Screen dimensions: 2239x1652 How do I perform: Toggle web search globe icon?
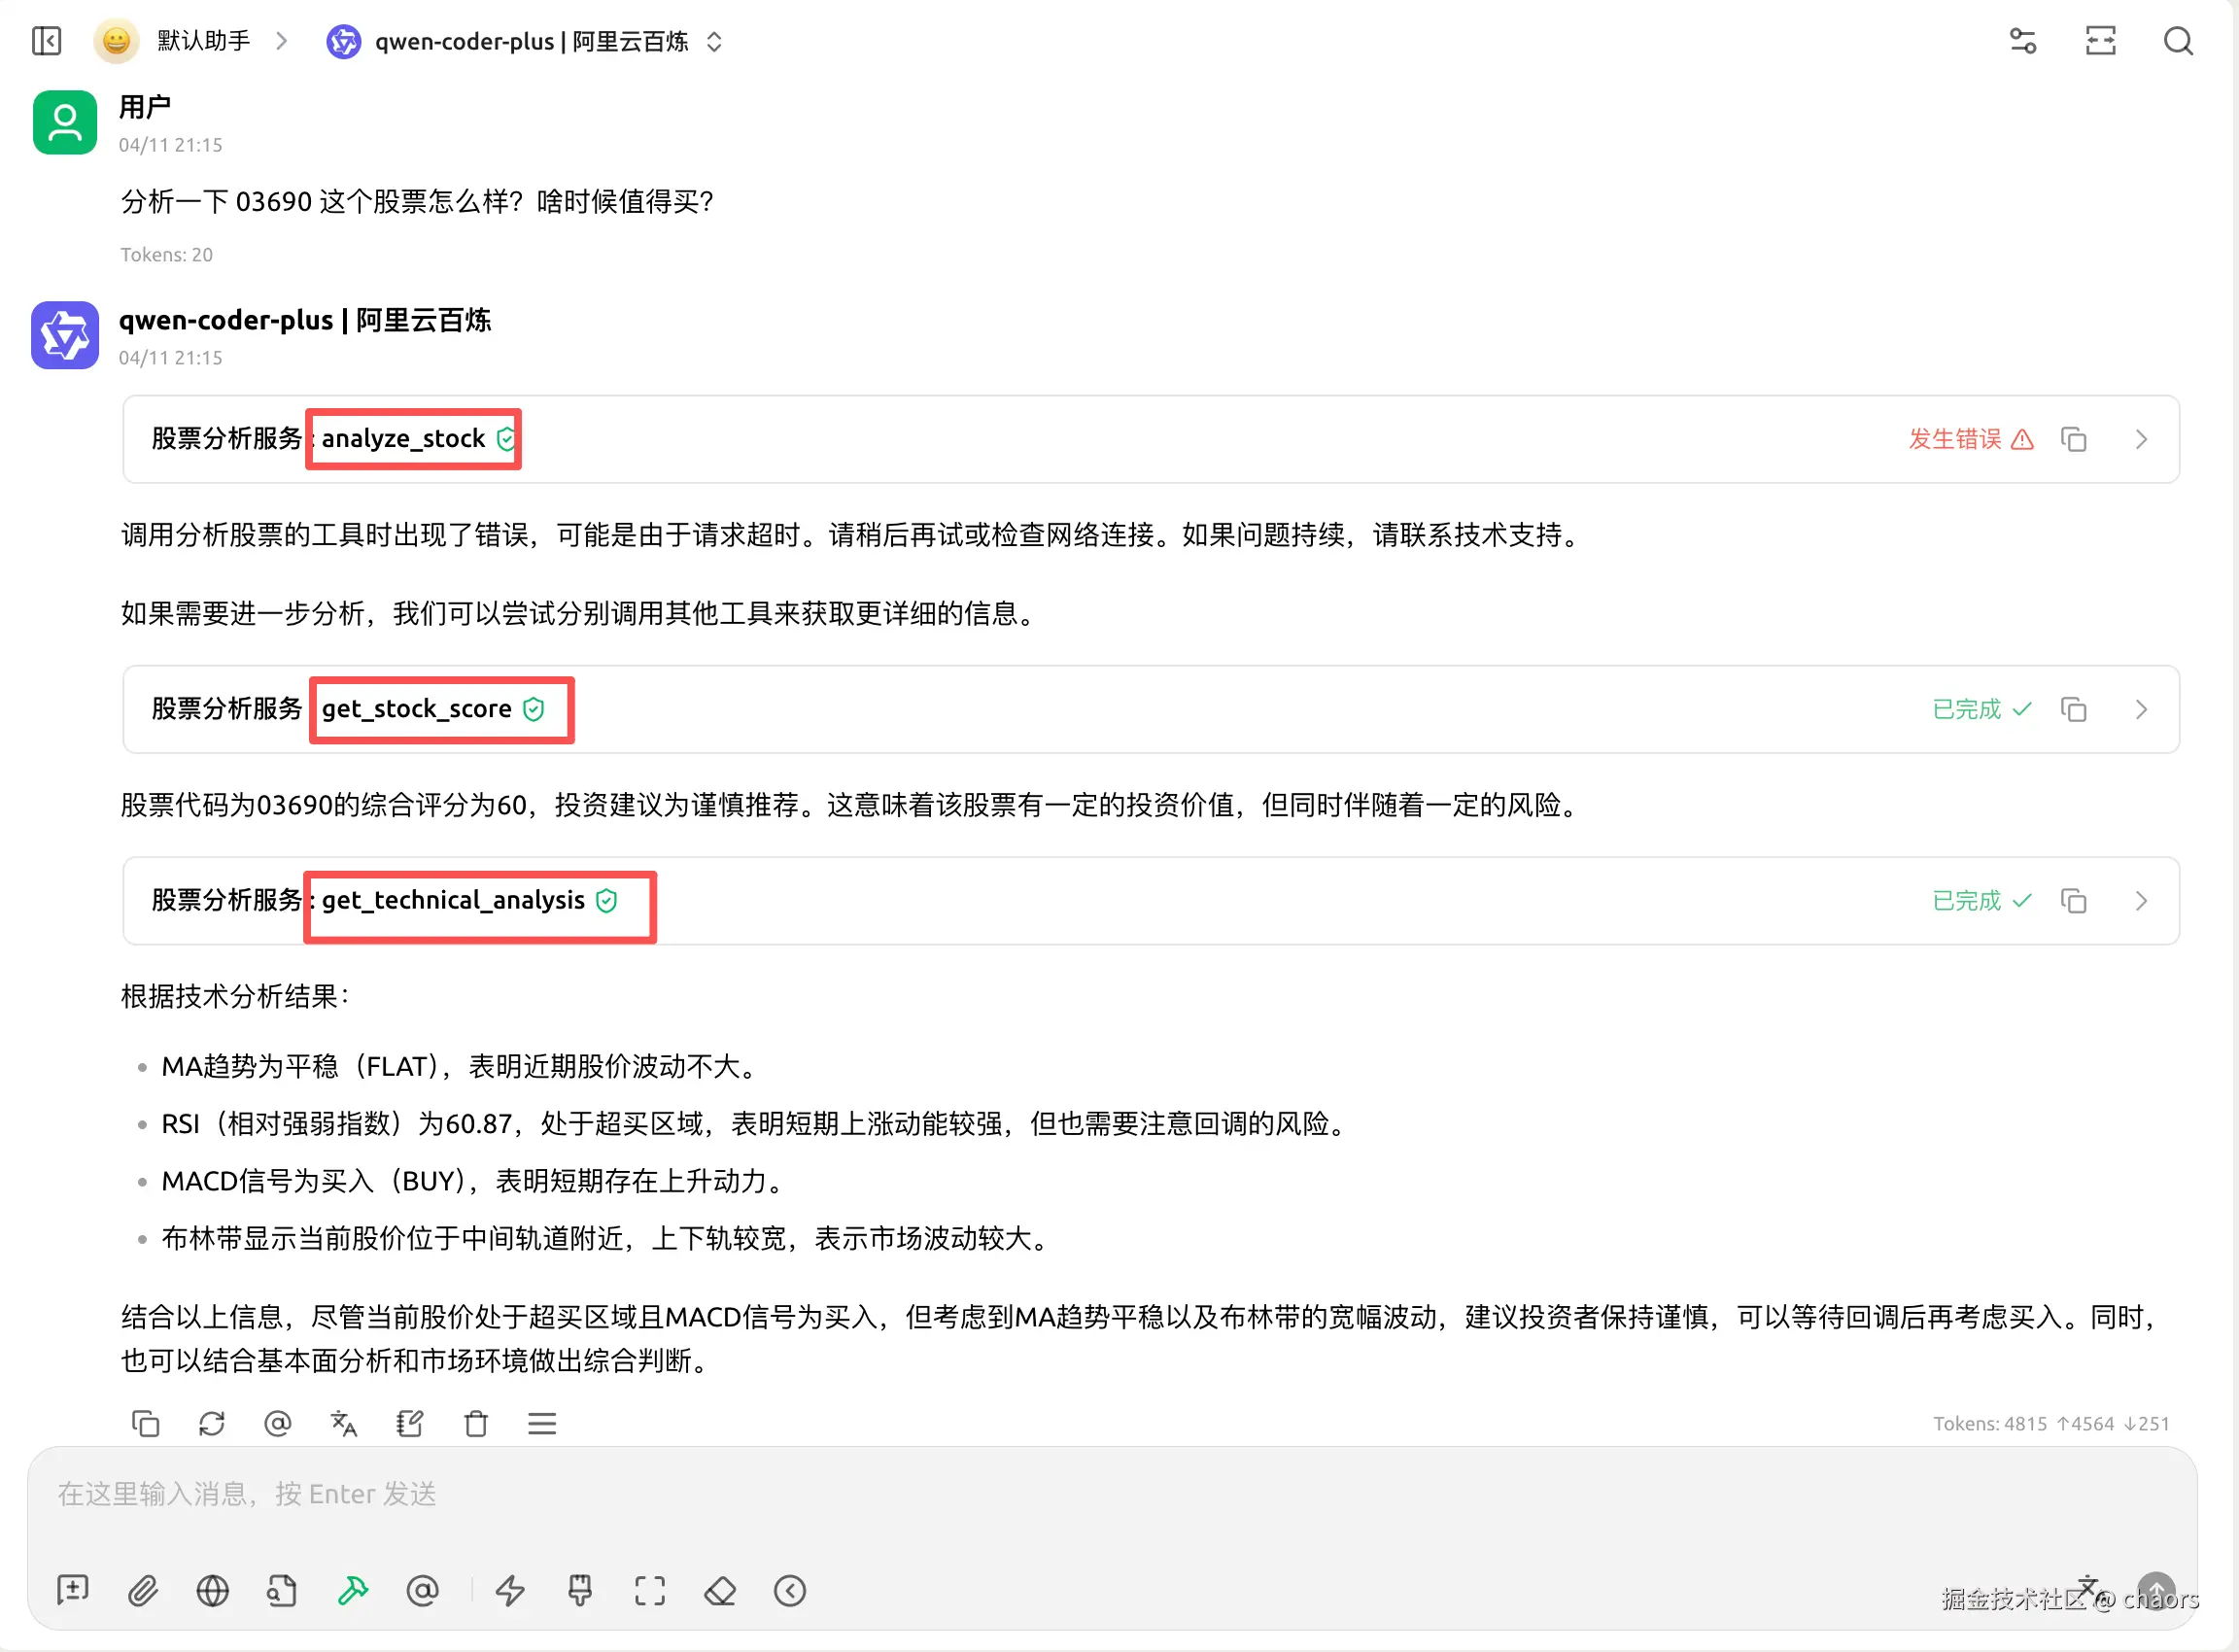pos(212,1590)
